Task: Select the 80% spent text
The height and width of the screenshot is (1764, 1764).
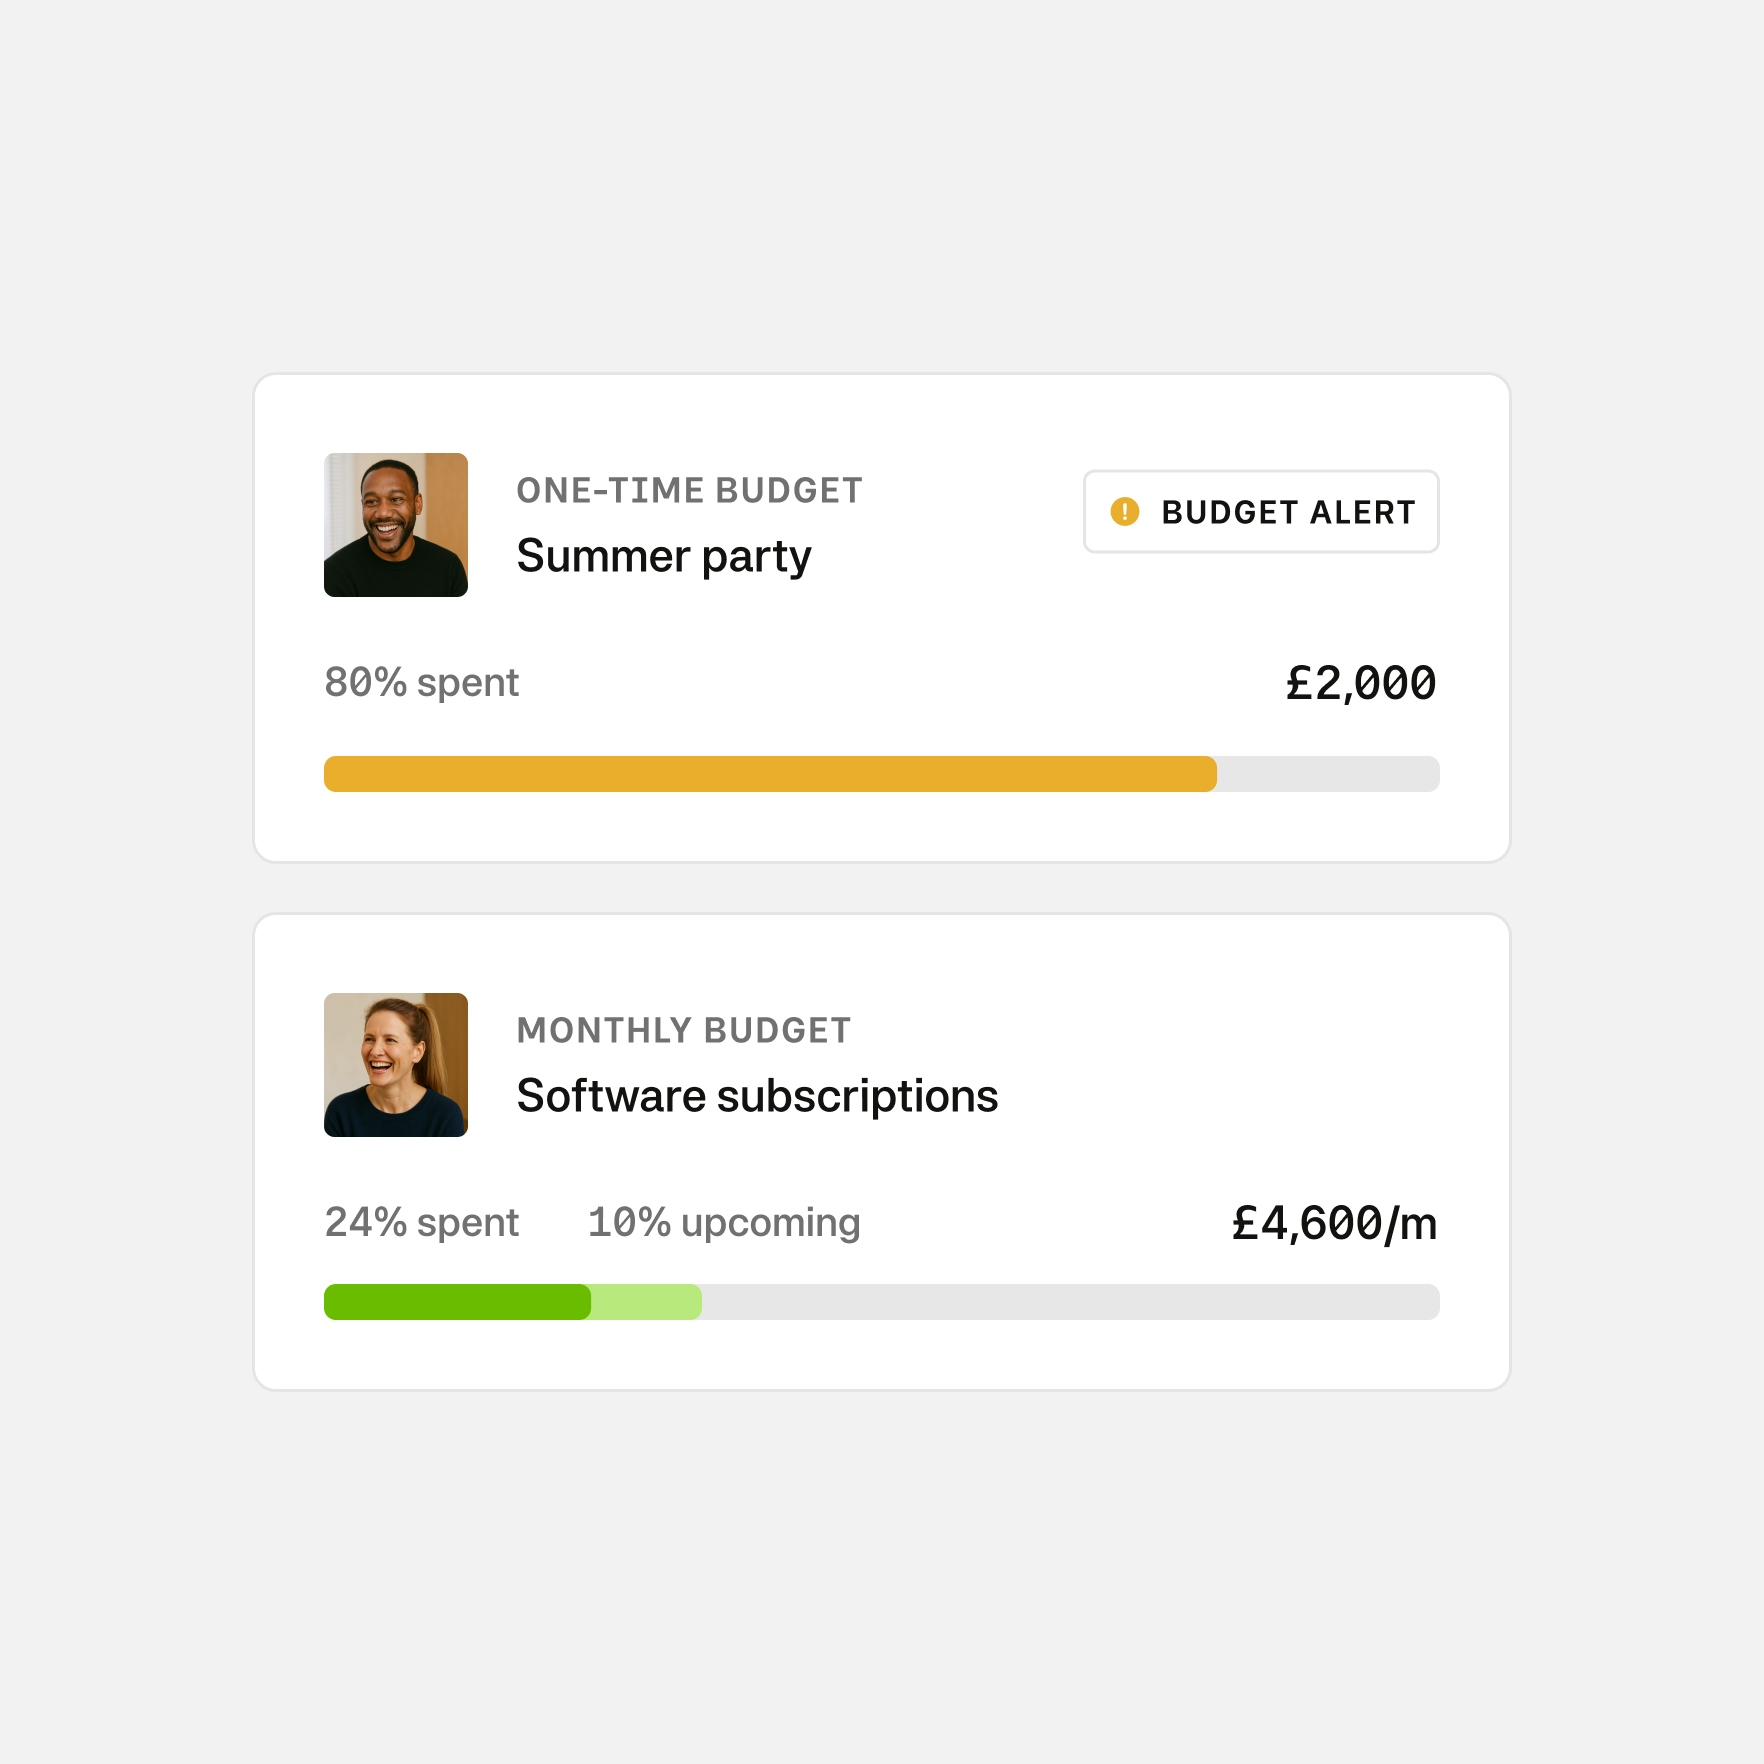Action: (421, 683)
